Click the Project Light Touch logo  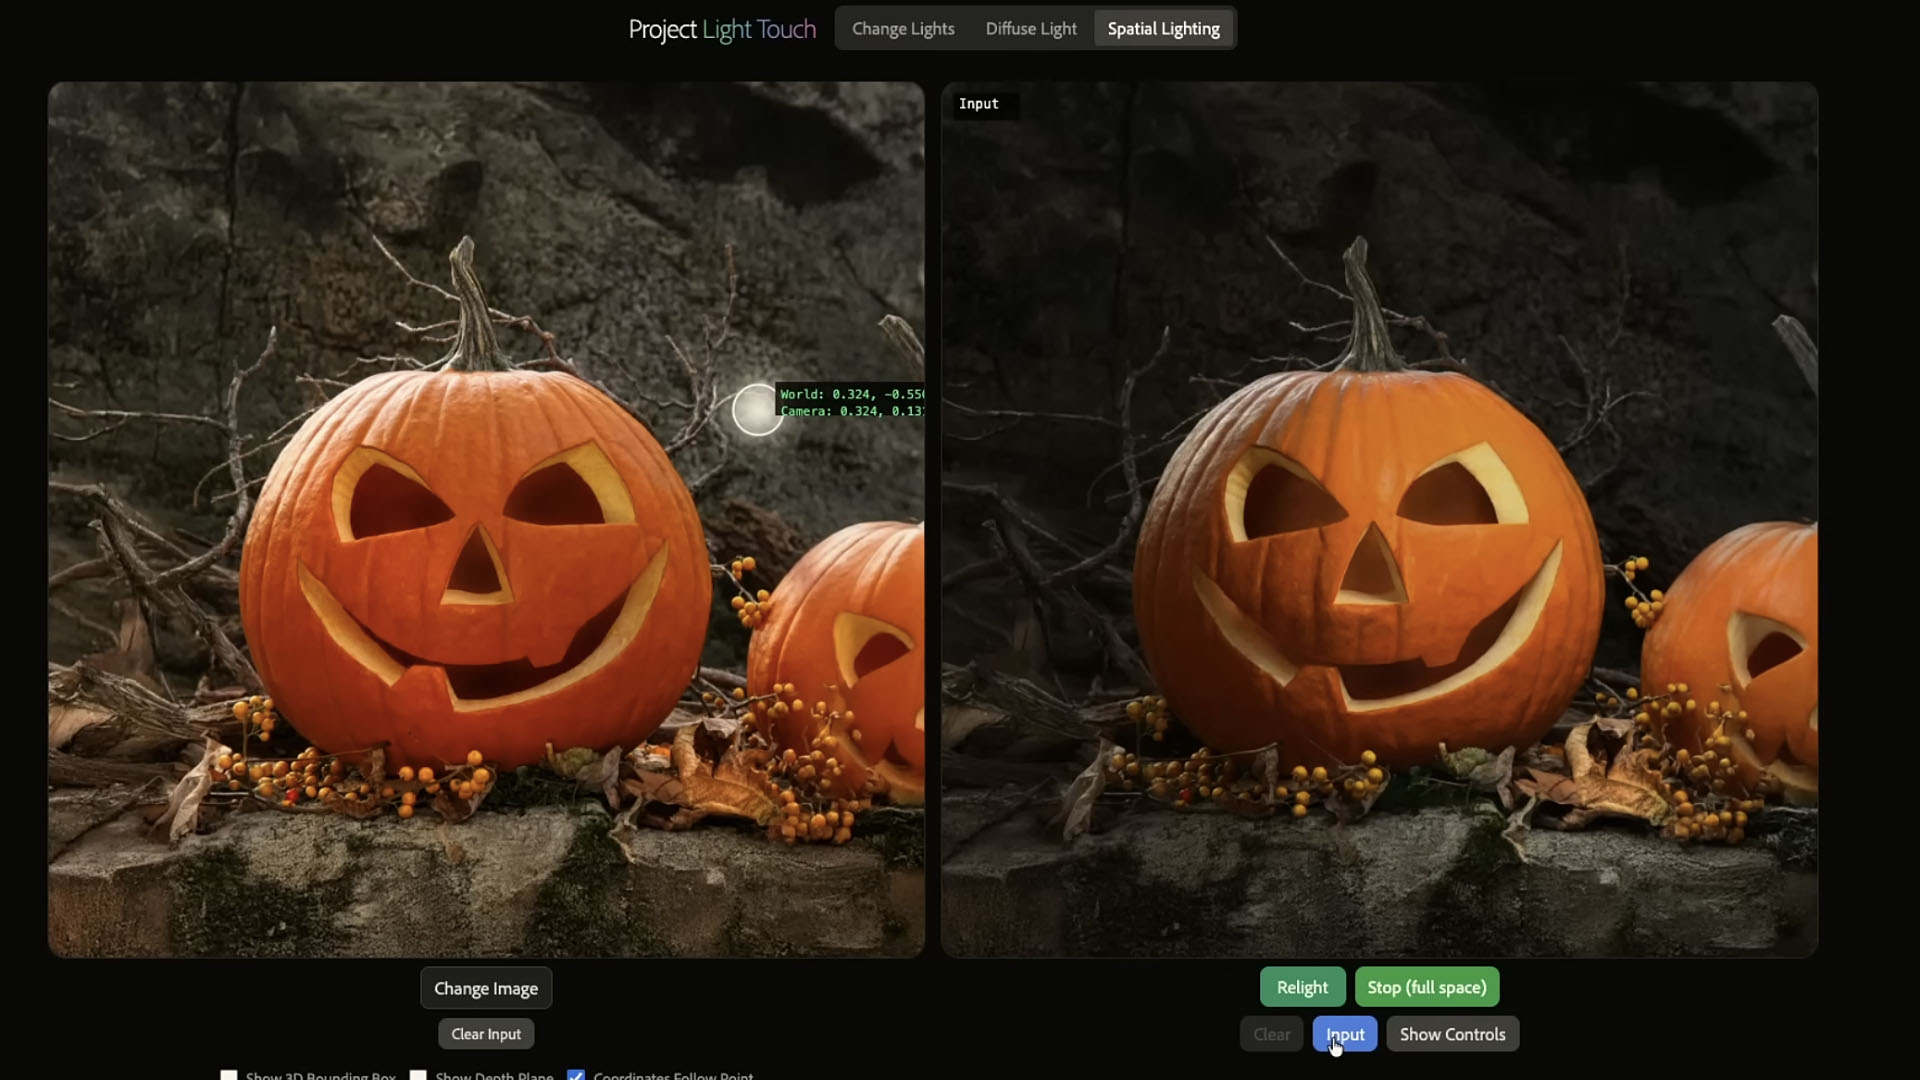pos(721,30)
